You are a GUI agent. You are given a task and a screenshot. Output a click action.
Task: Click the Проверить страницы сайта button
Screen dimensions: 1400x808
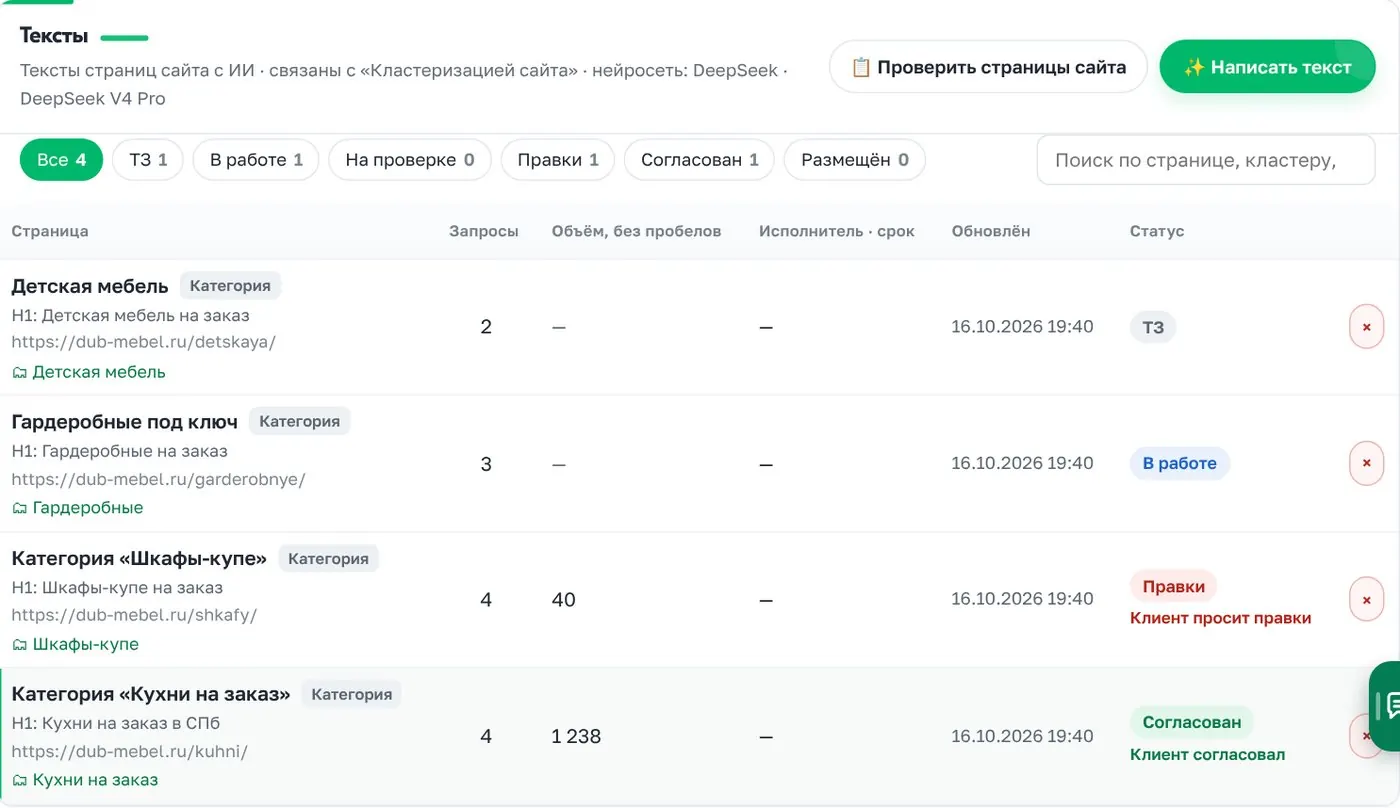[988, 67]
